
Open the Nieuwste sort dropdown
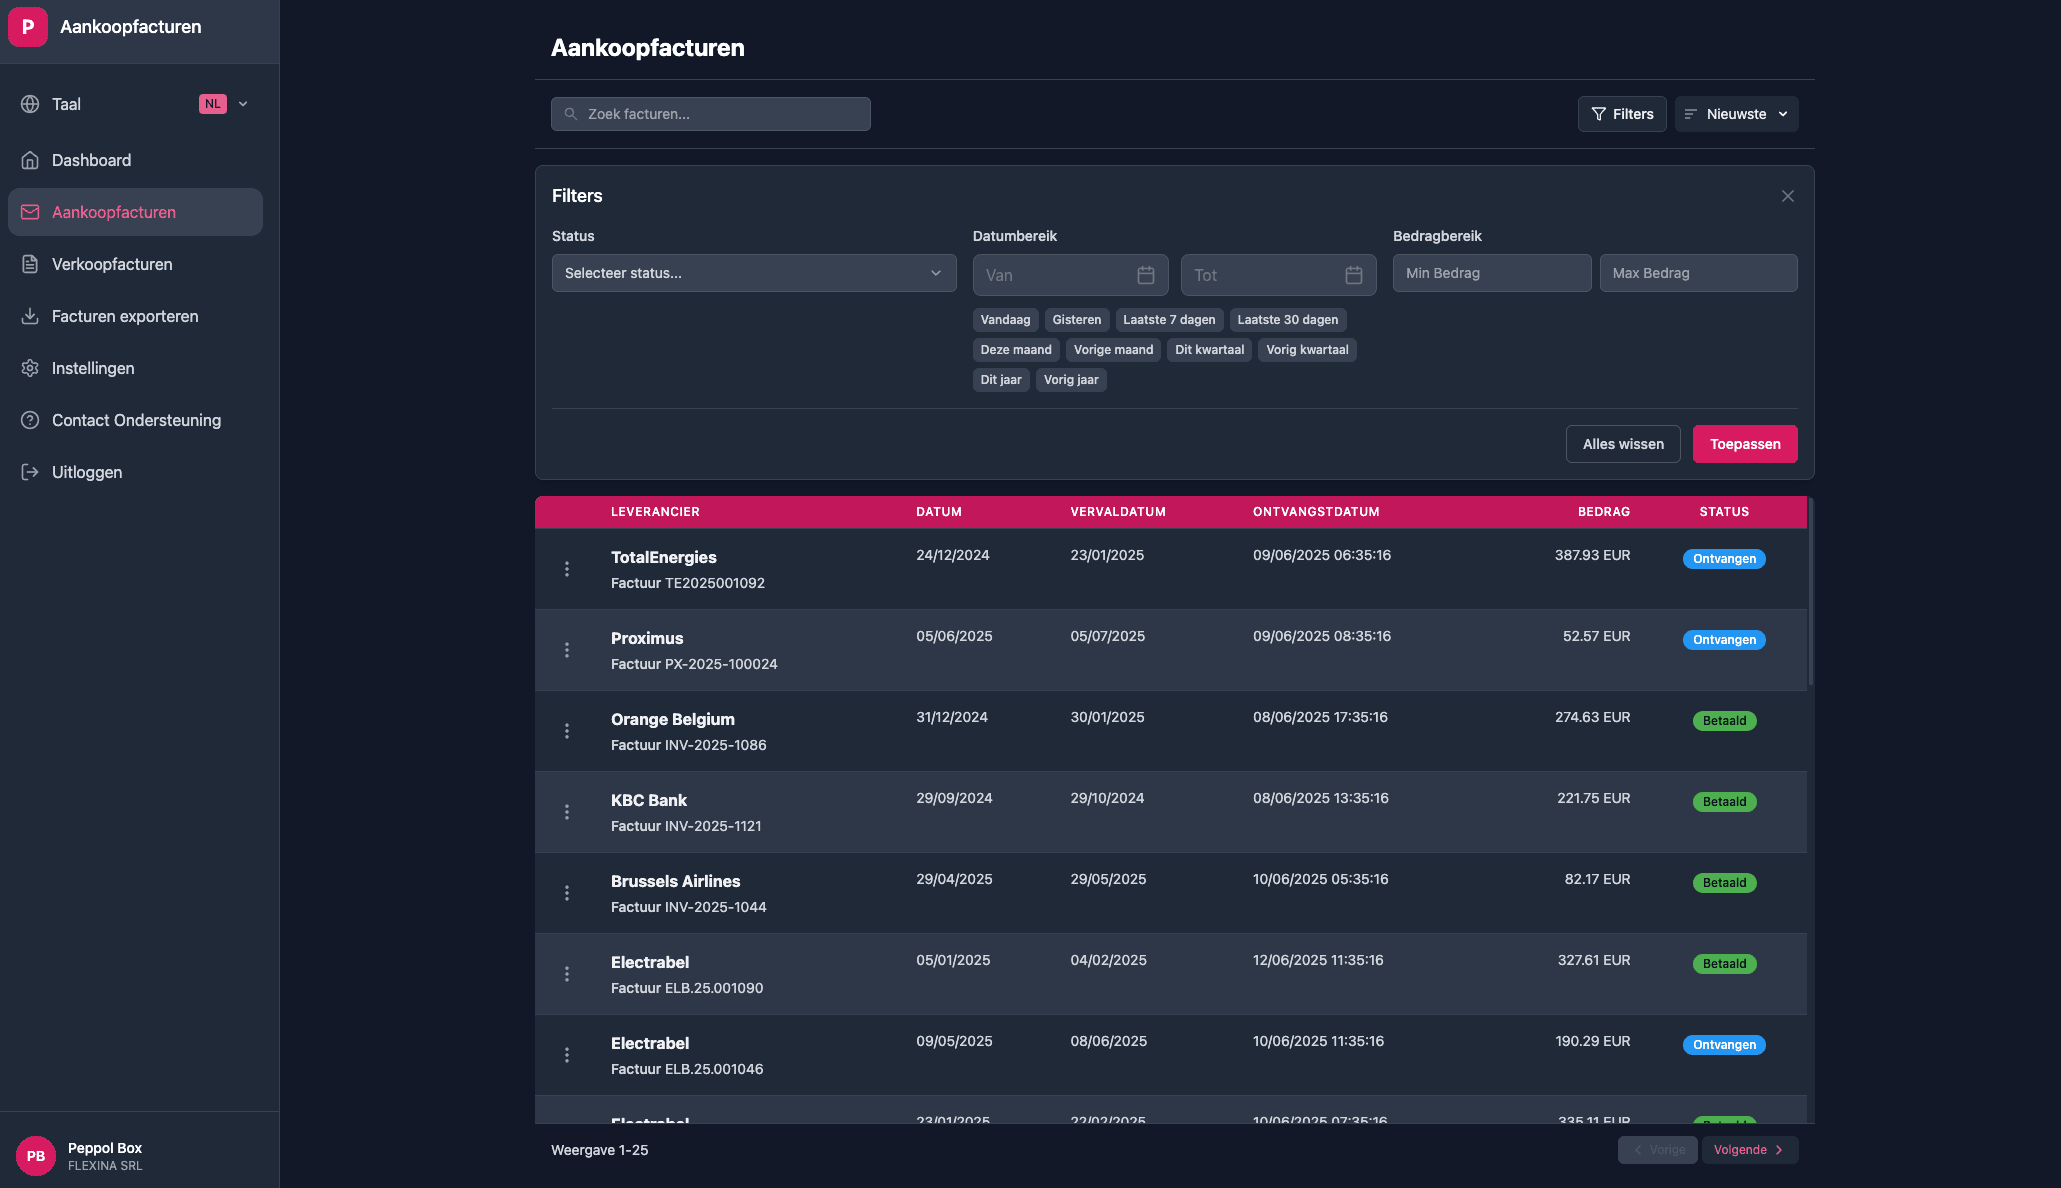tap(1737, 114)
